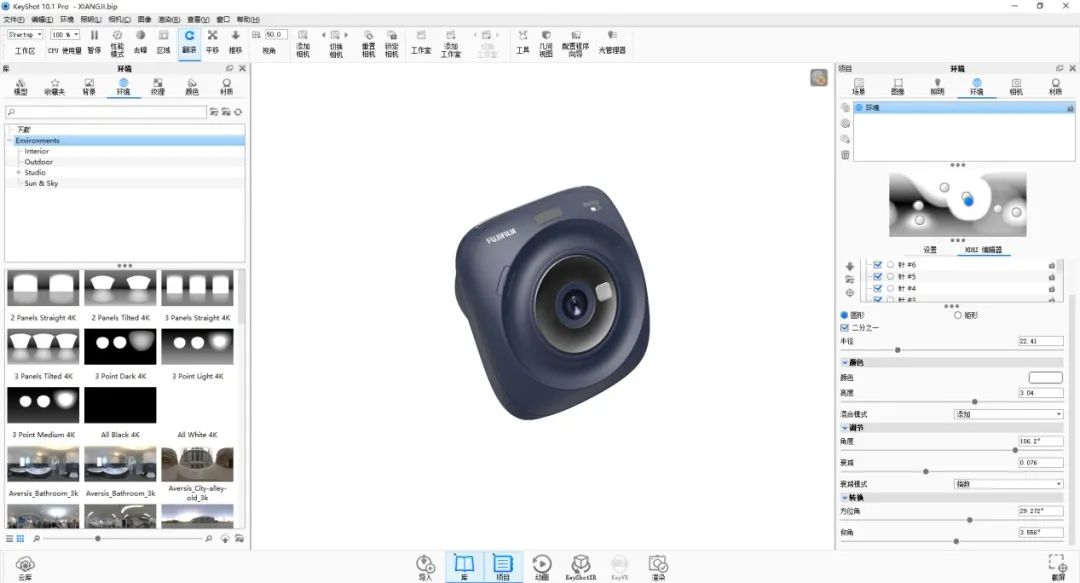The width and height of the screenshot is (1080, 583).
Task: Select the 推移 dolly camera tool
Action: (x=236, y=36)
